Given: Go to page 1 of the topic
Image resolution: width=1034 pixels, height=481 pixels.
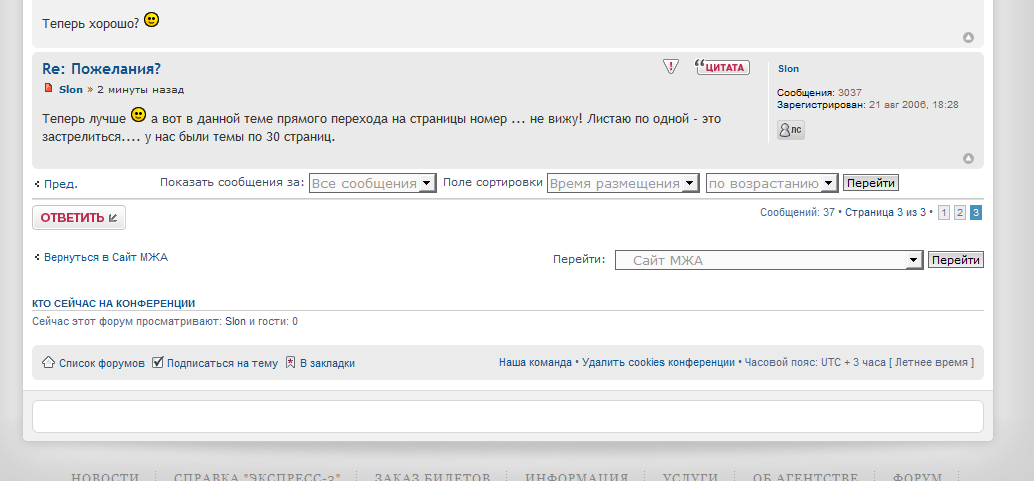Looking at the screenshot, I should pos(943,213).
